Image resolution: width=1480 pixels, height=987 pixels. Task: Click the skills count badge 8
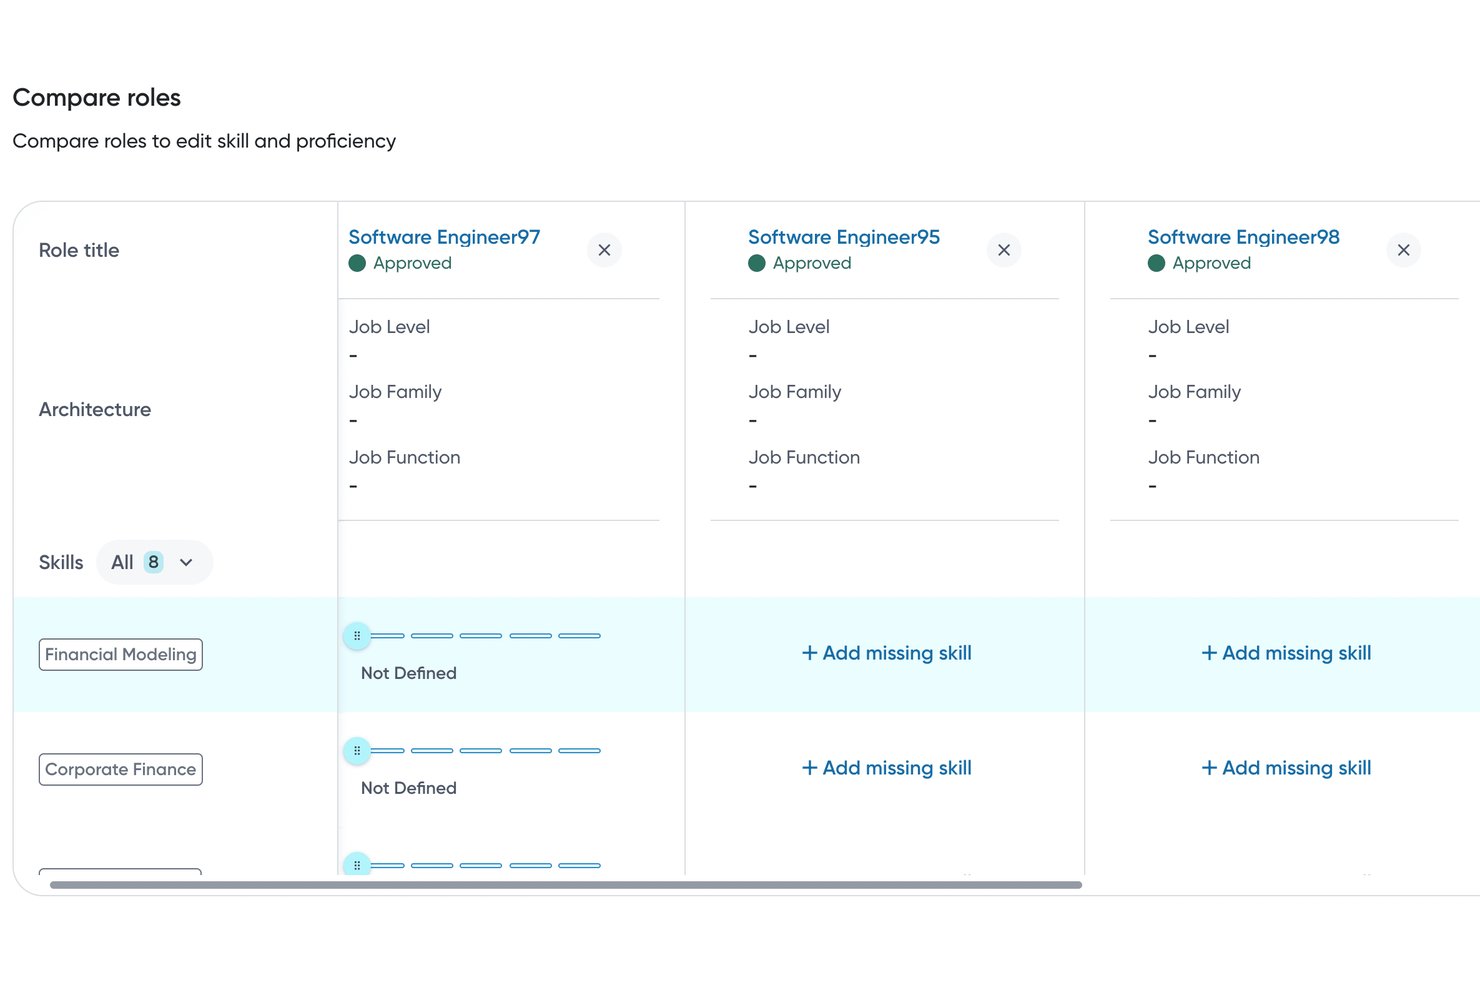pyautogui.click(x=153, y=562)
